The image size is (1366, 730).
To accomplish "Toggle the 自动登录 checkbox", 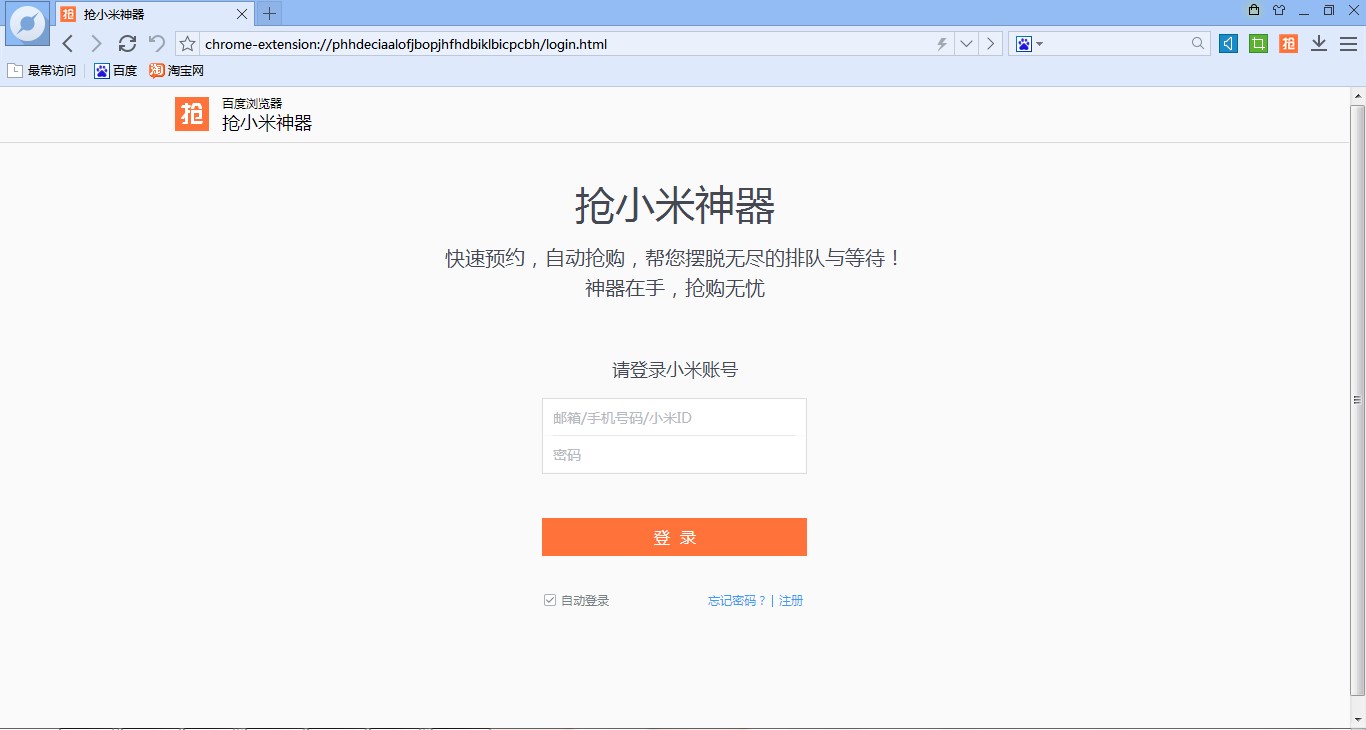I will coord(550,600).
